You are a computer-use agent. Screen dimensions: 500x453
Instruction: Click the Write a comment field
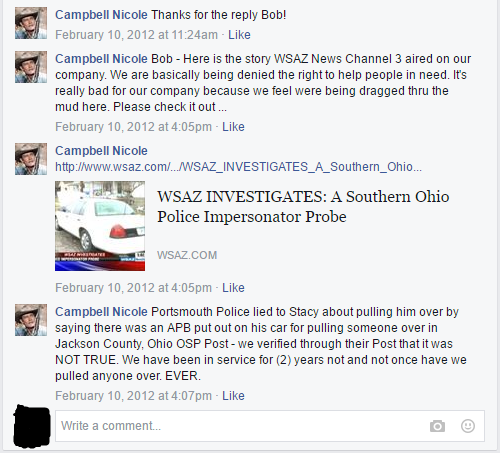pos(270,426)
